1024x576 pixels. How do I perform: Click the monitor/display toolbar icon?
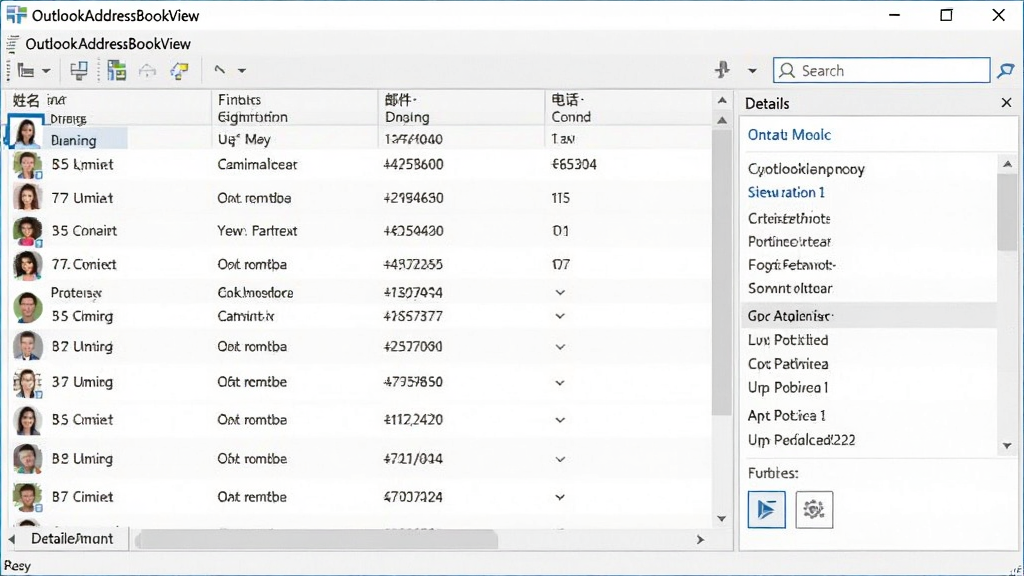click(x=79, y=70)
